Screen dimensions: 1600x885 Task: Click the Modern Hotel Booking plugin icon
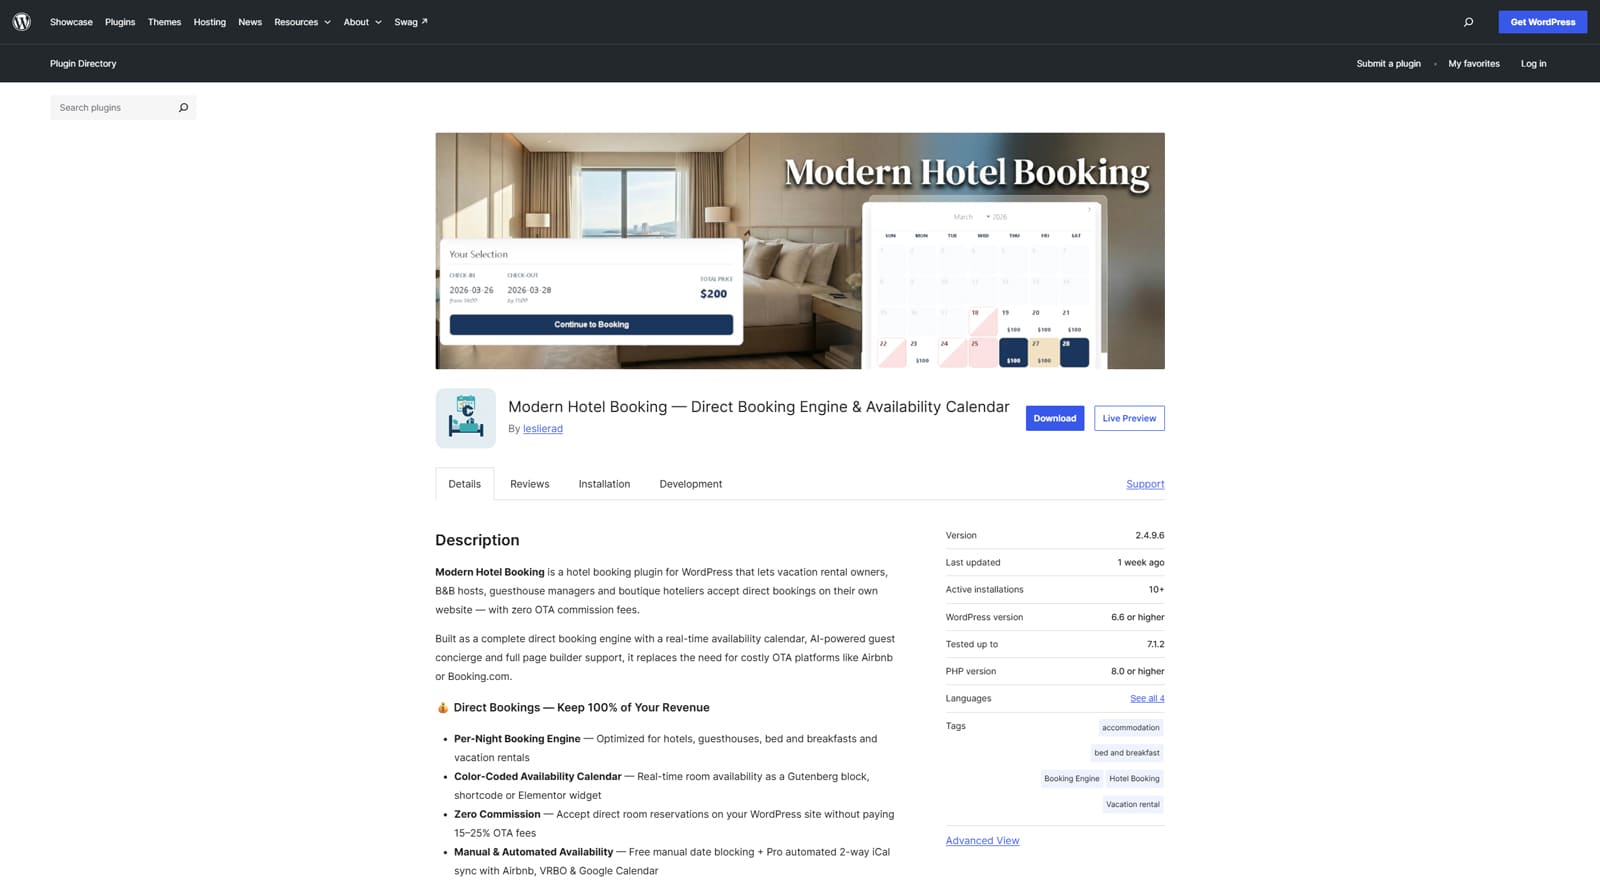point(465,418)
